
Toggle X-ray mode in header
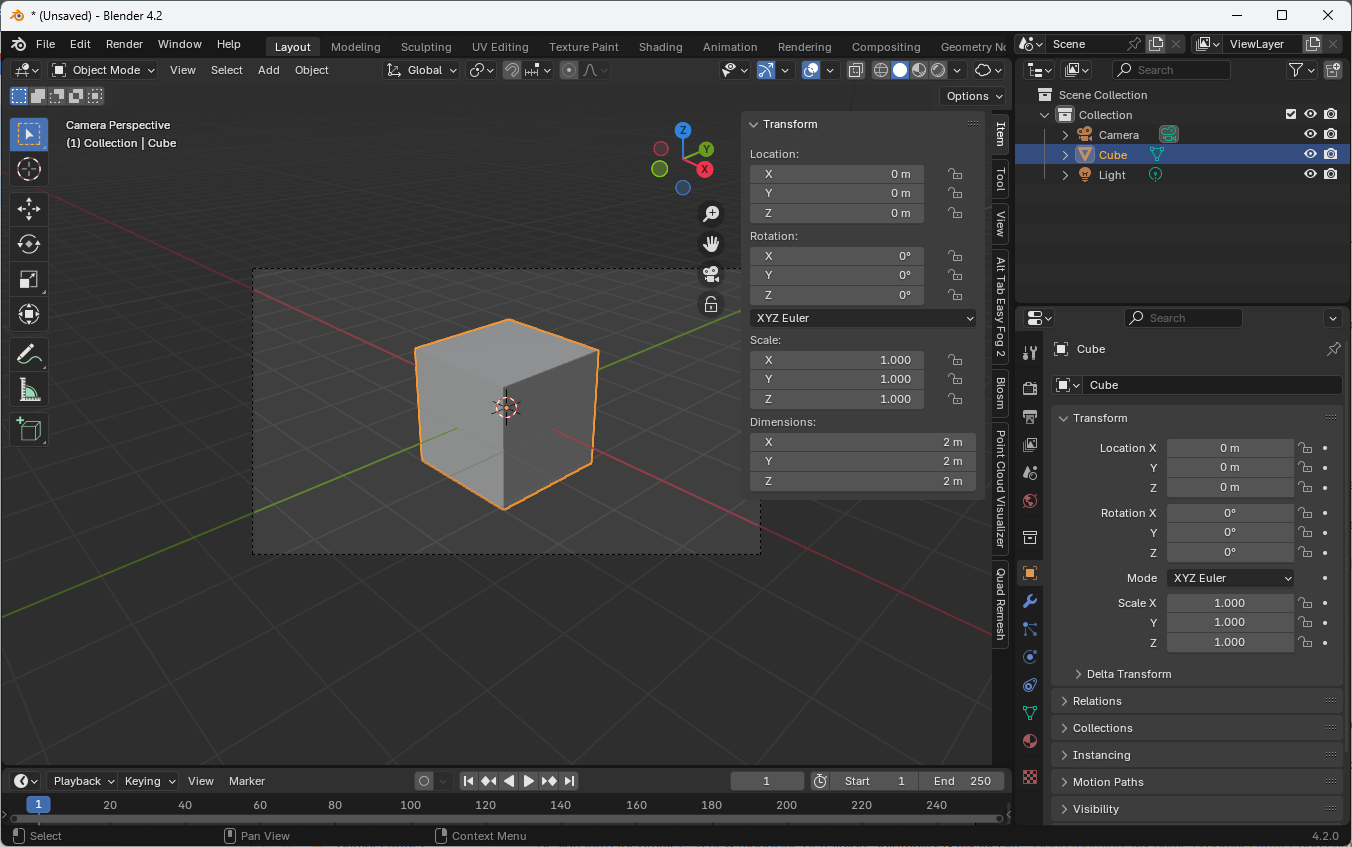pos(856,70)
